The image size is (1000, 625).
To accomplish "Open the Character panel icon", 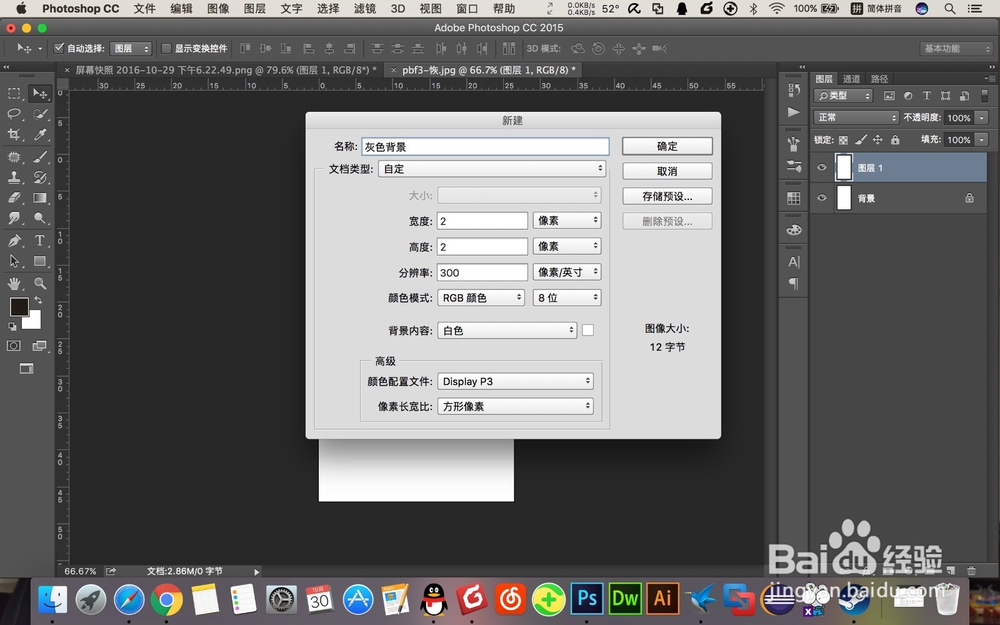I will 794,261.
